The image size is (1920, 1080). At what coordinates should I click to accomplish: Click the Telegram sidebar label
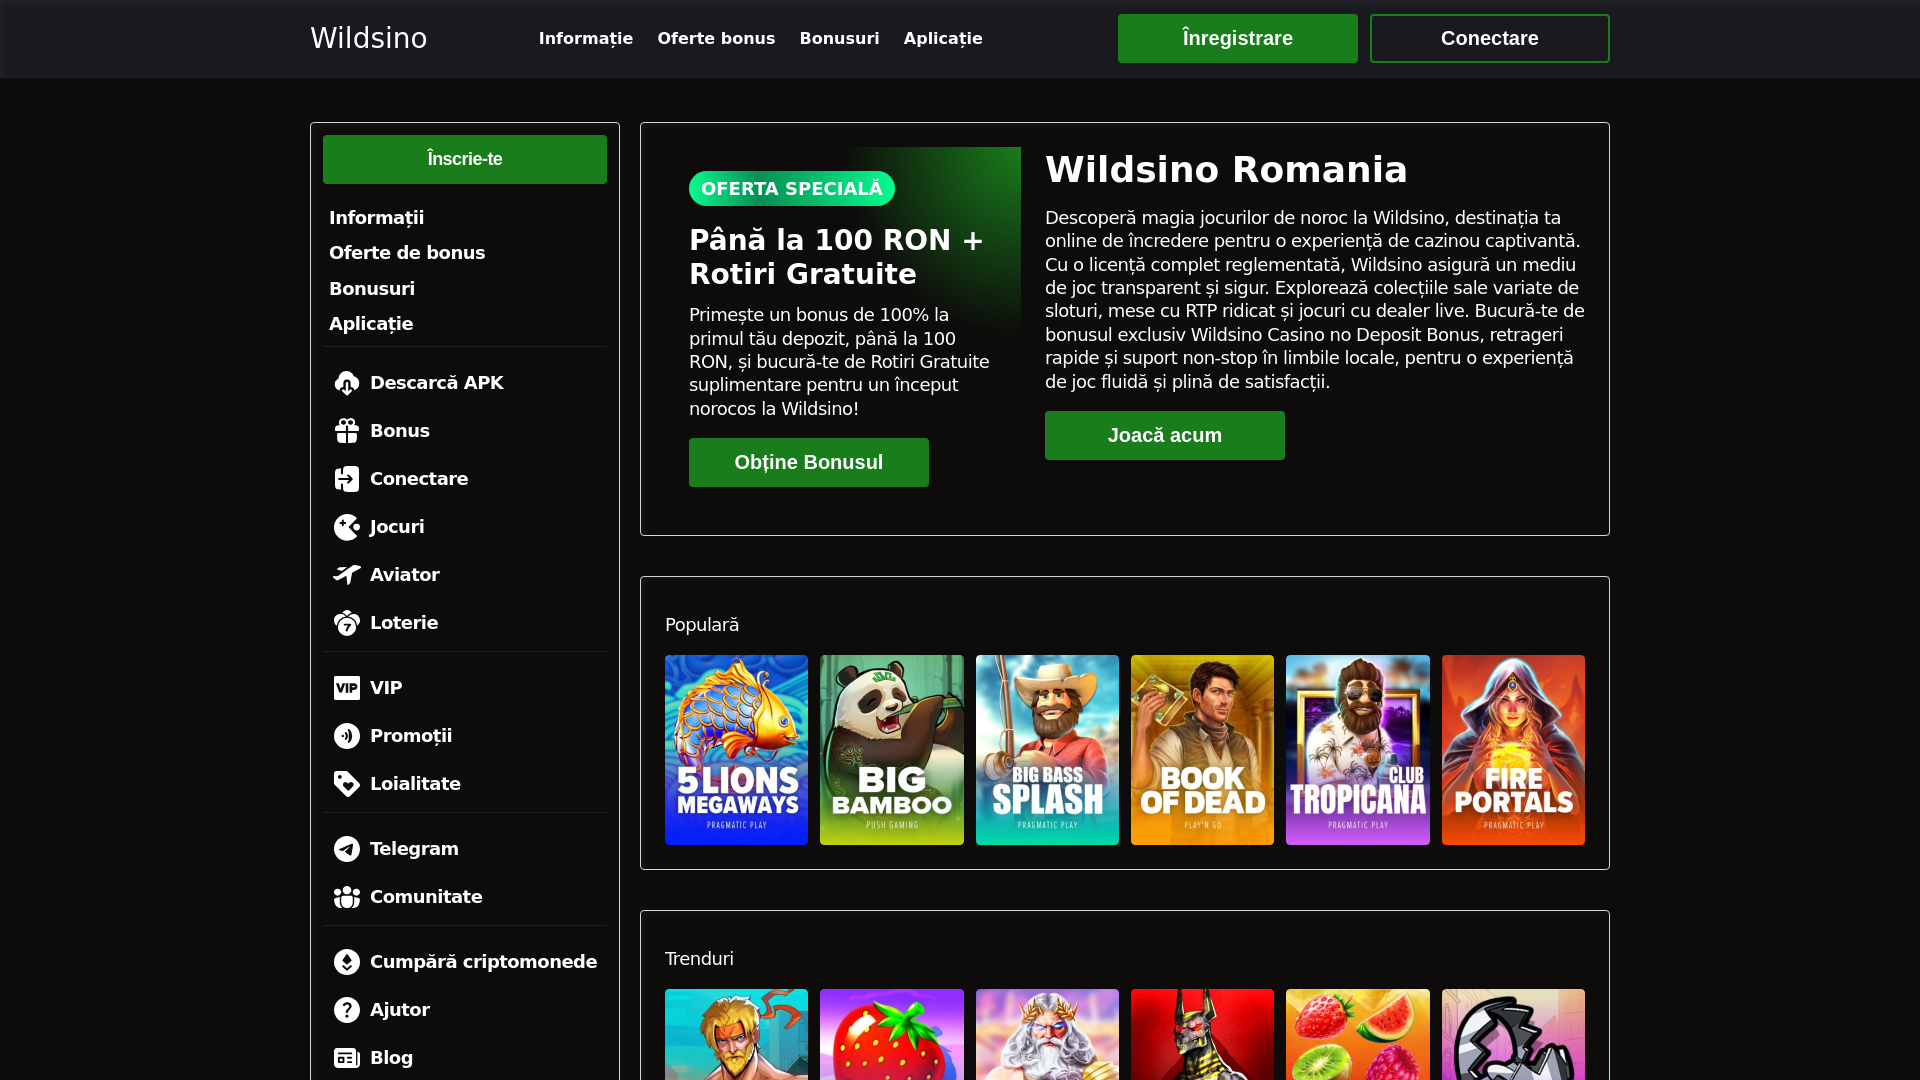click(414, 849)
